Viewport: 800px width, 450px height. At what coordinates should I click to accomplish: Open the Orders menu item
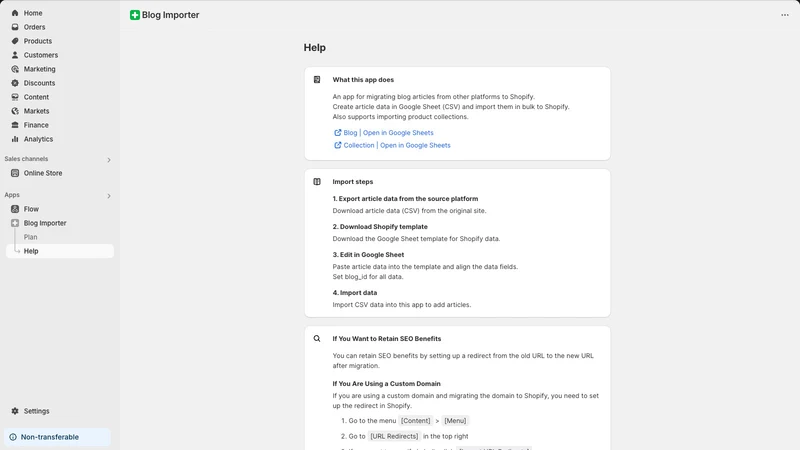tap(34, 27)
